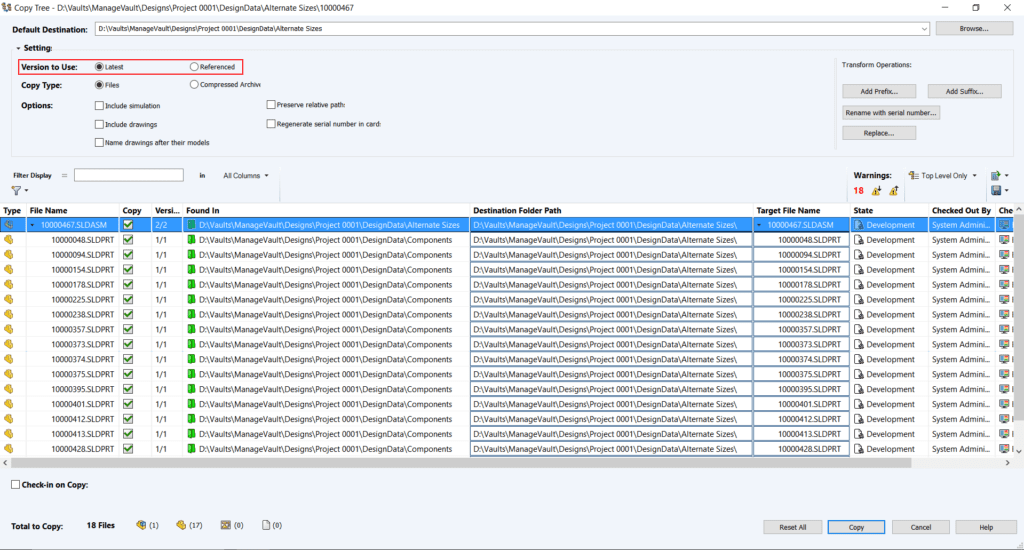1024x550 pixels.
Task: Uncheck Copy box for 10000094.SLDPRT
Action: 127,255
